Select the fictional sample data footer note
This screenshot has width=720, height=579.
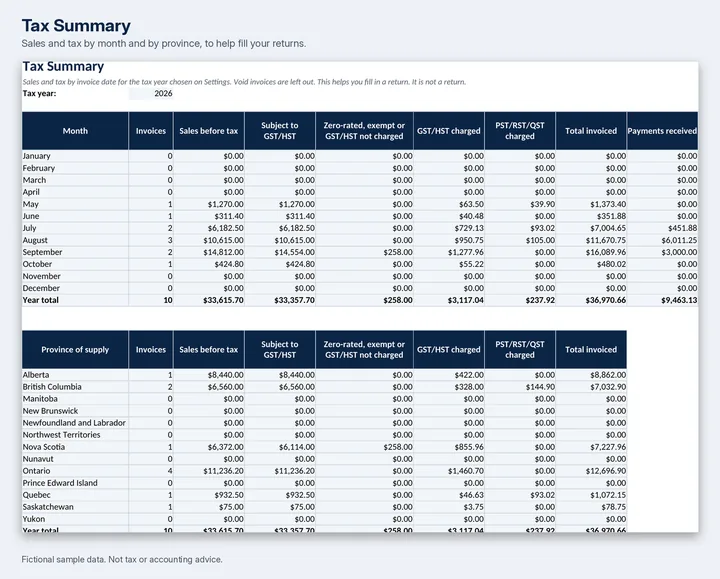pyautogui.click(x=122, y=559)
